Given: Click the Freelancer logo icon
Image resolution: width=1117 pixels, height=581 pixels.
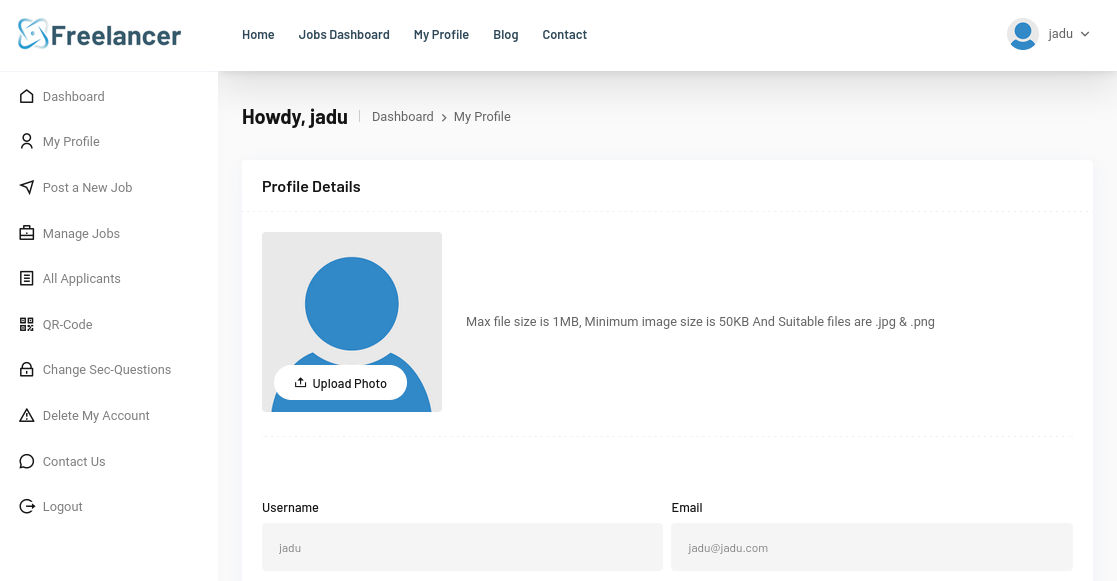Looking at the screenshot, I should [x=33, y=33].
